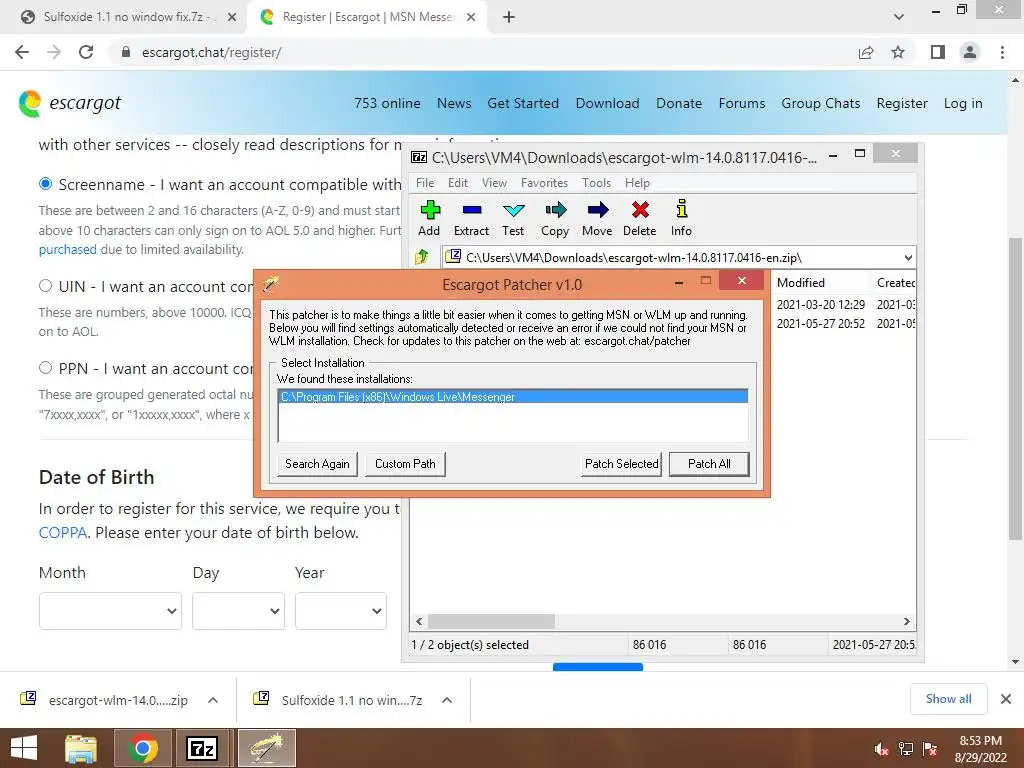Open Group Chats nav link
Viewport: 1024px width, 768px height.
point(821,103)
